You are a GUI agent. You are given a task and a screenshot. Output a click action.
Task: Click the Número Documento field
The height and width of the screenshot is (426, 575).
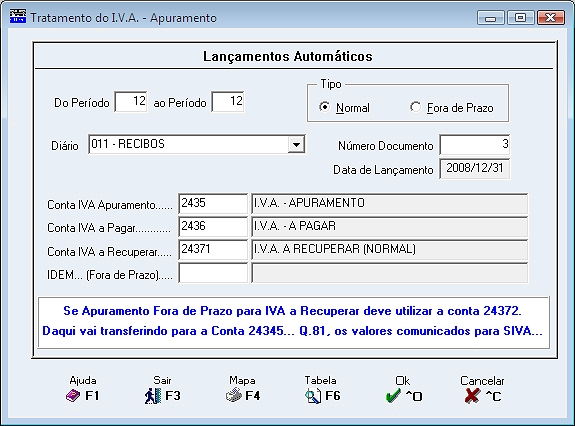click(x=475, y=144)
